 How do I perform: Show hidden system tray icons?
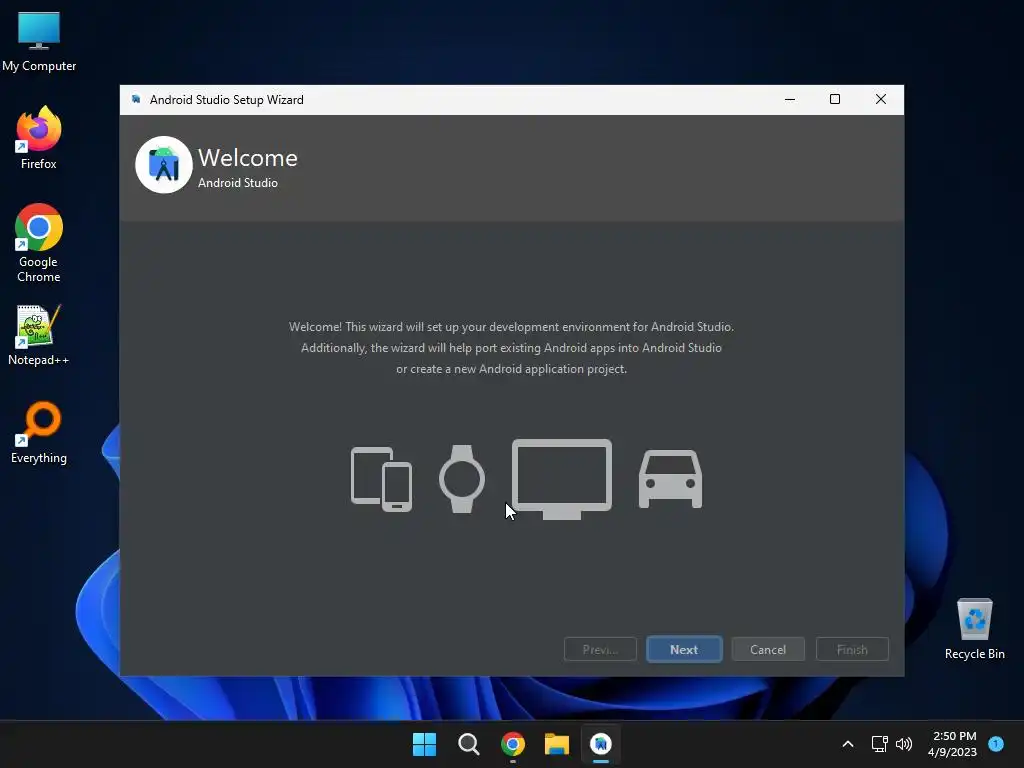coord(848,744)
